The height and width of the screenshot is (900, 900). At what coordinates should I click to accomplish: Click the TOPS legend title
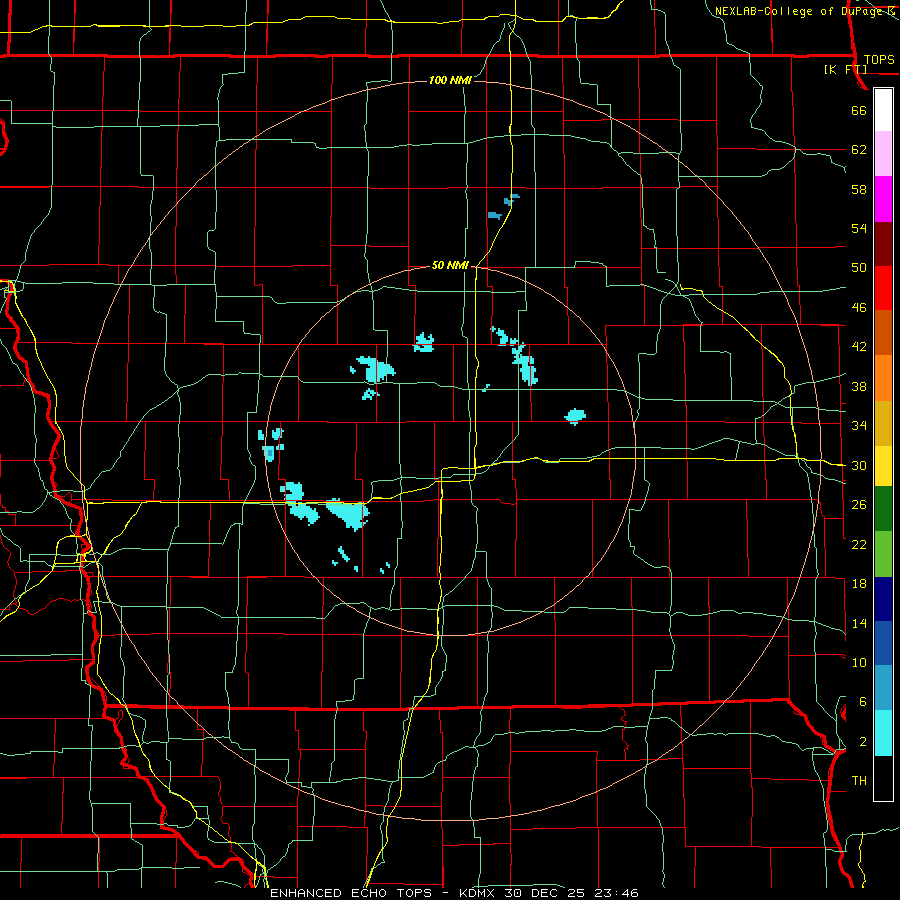coord(879,59)
